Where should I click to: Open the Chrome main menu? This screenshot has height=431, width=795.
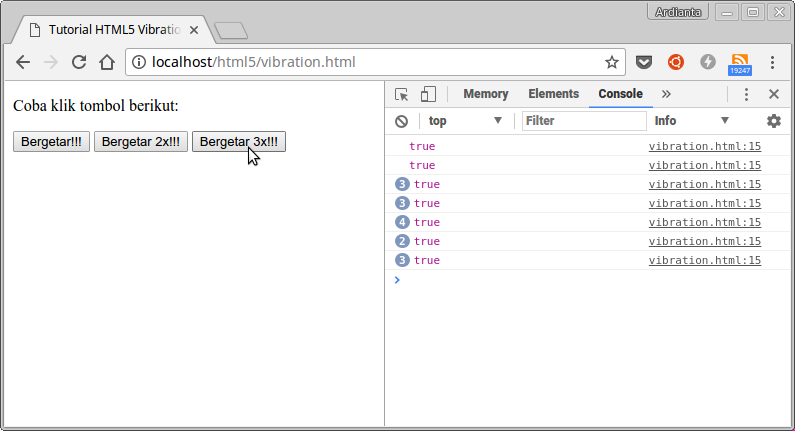[x=772, y=62]
